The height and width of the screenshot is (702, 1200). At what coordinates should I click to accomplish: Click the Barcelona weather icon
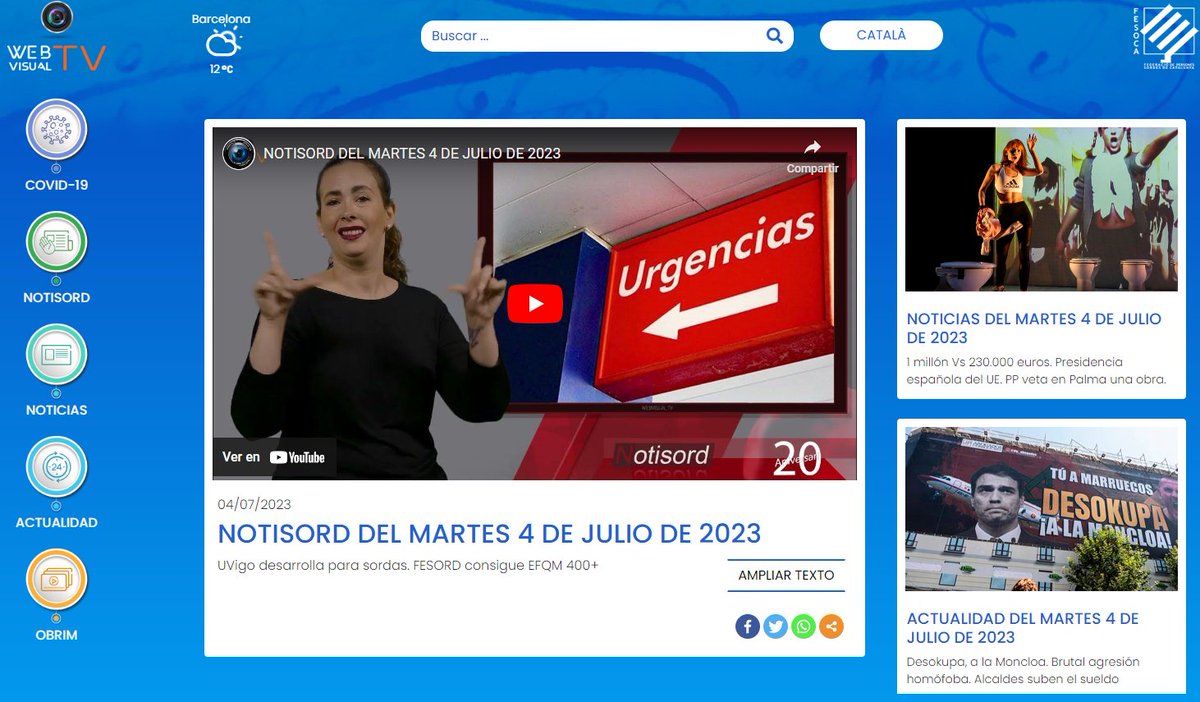[x=222, y=43]
